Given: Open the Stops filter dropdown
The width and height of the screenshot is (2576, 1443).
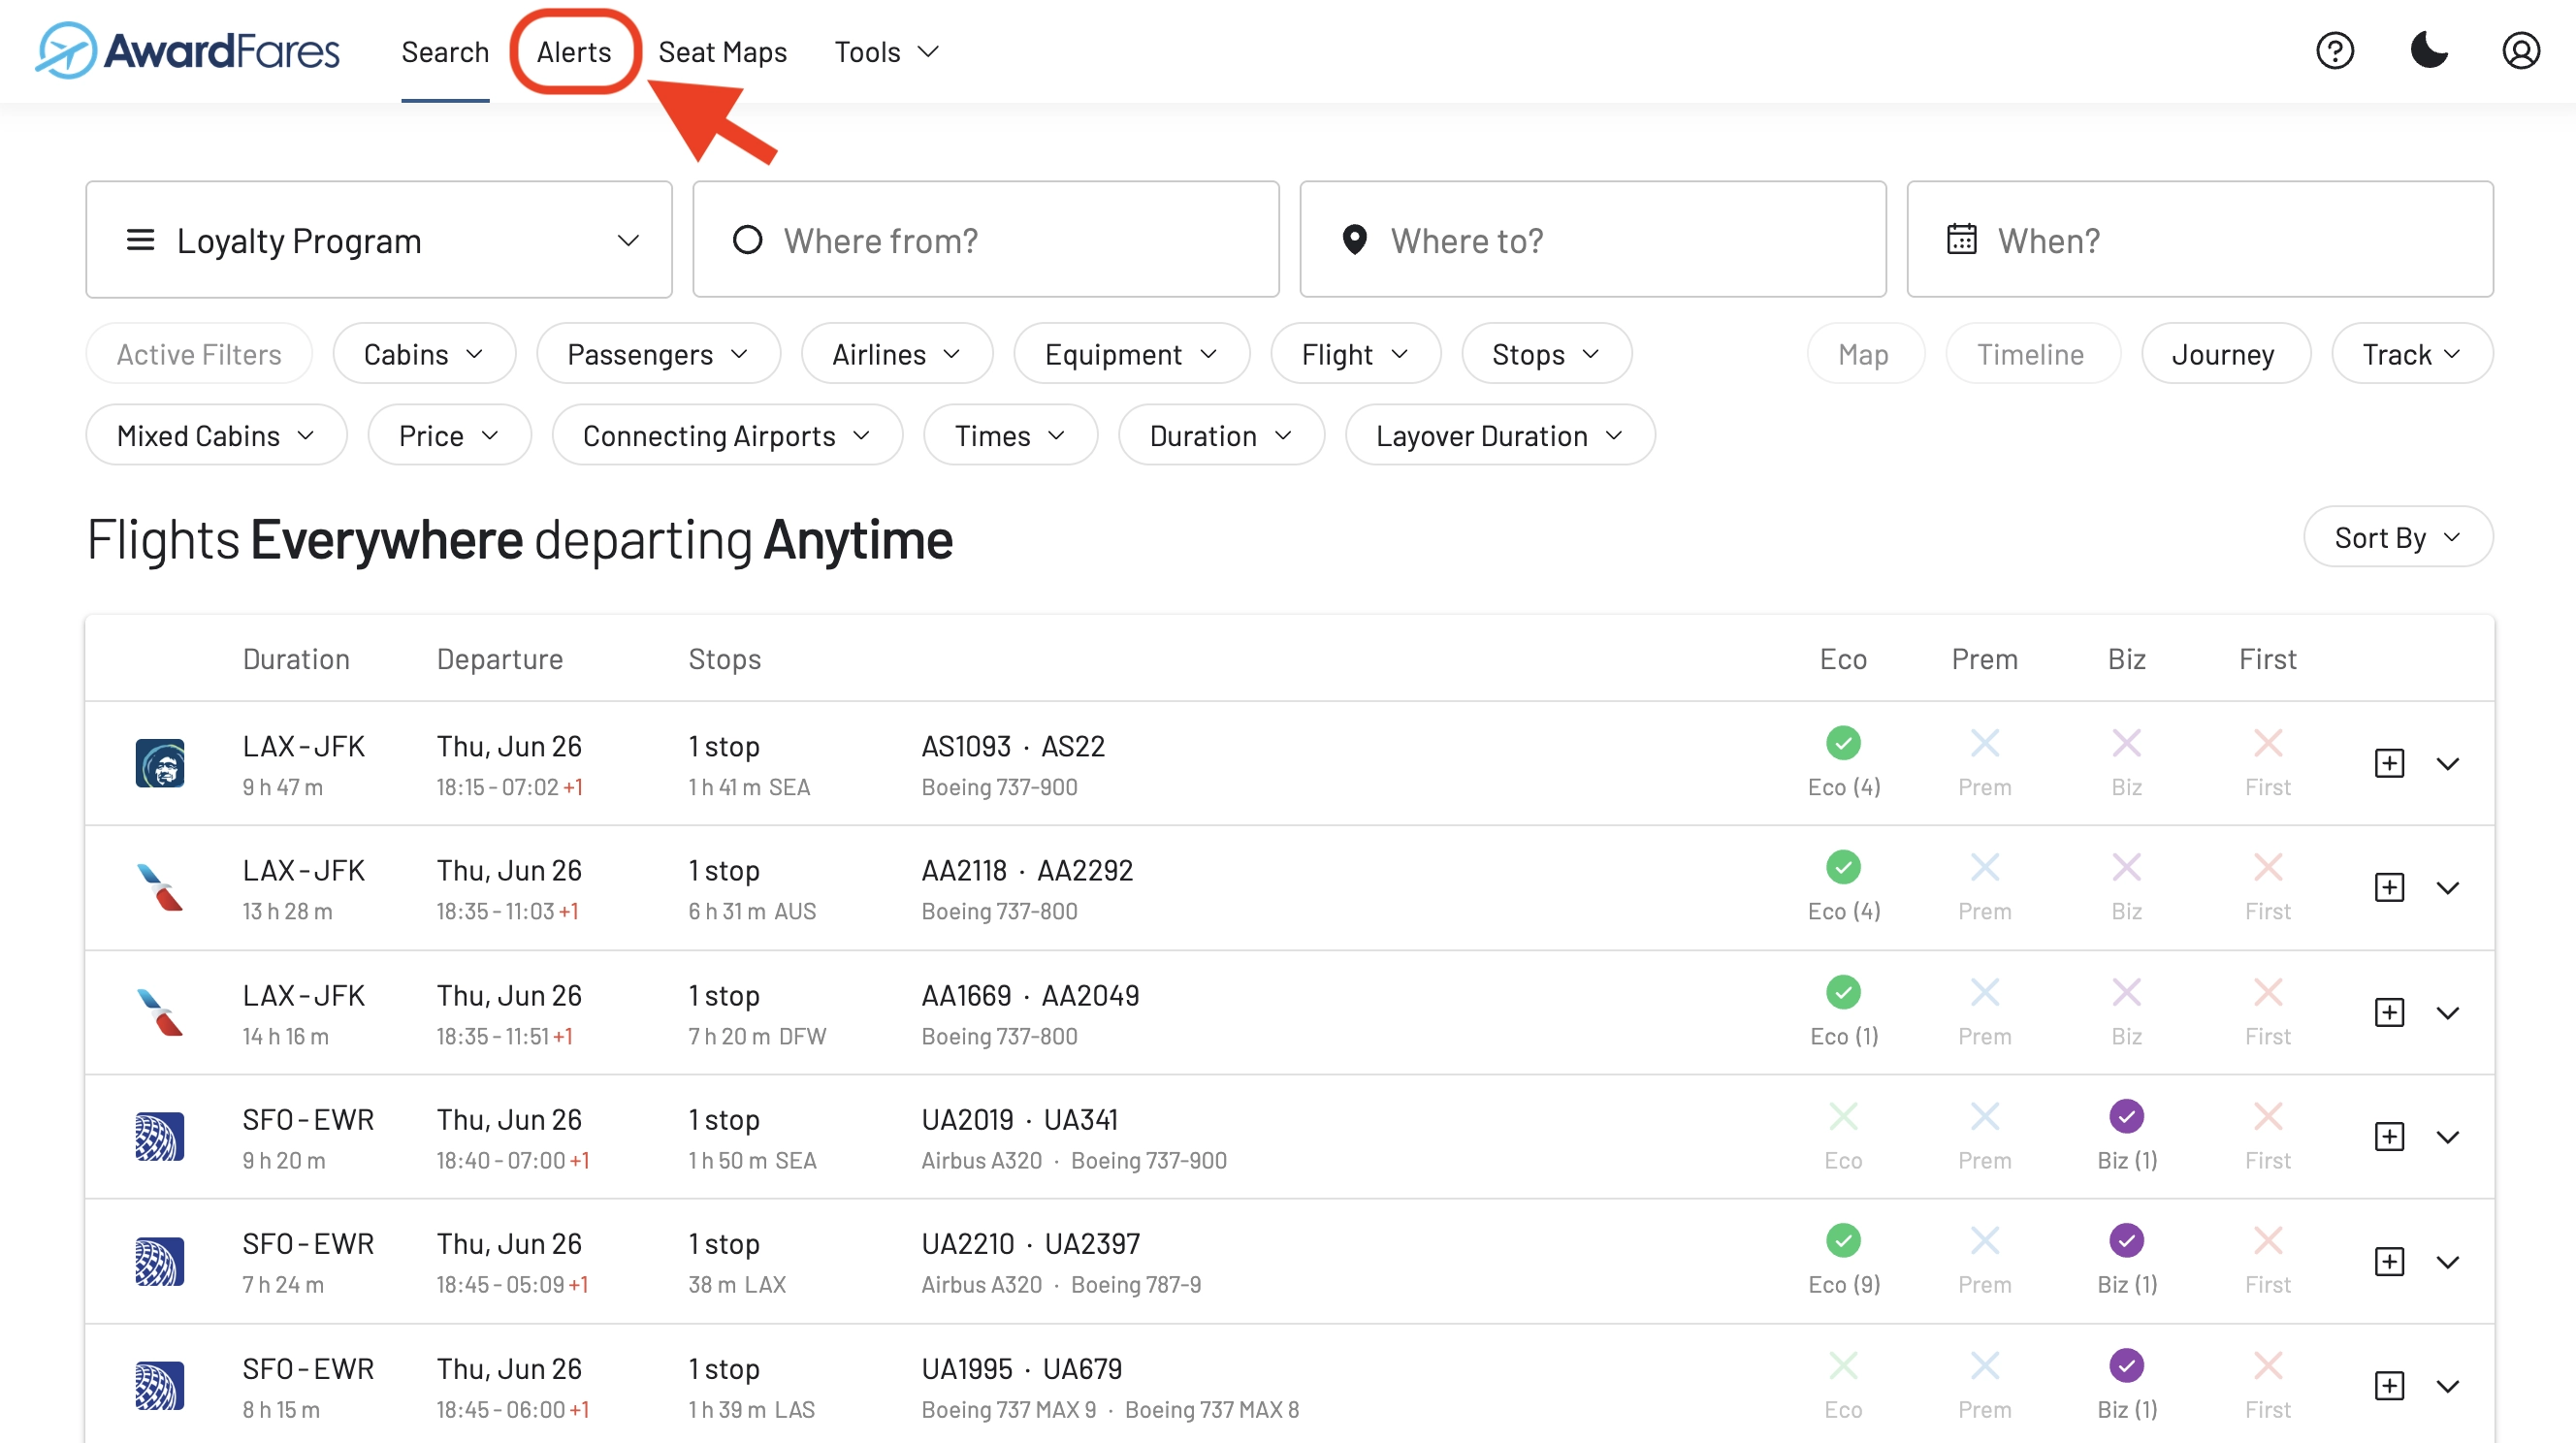Looking at the screenshot, I should [1546, 354].
